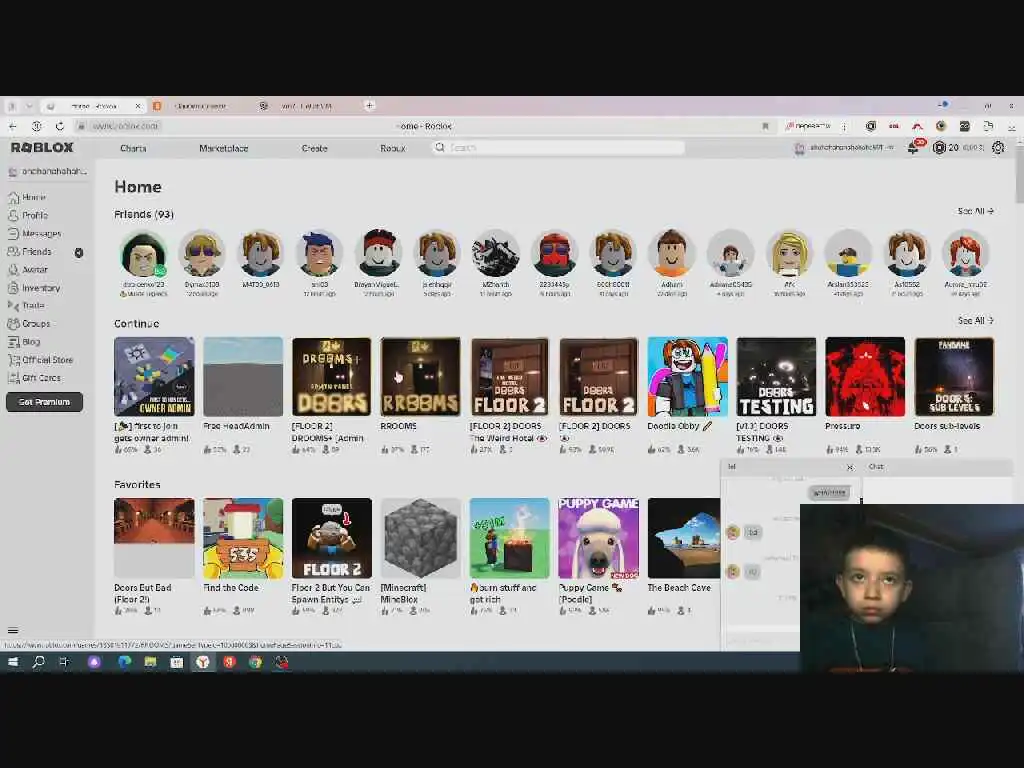Screen dimensions: 1024x768
Task: Open the DROOMS+ DOORS game thumbnail
Action: click(x=332, y=376)
